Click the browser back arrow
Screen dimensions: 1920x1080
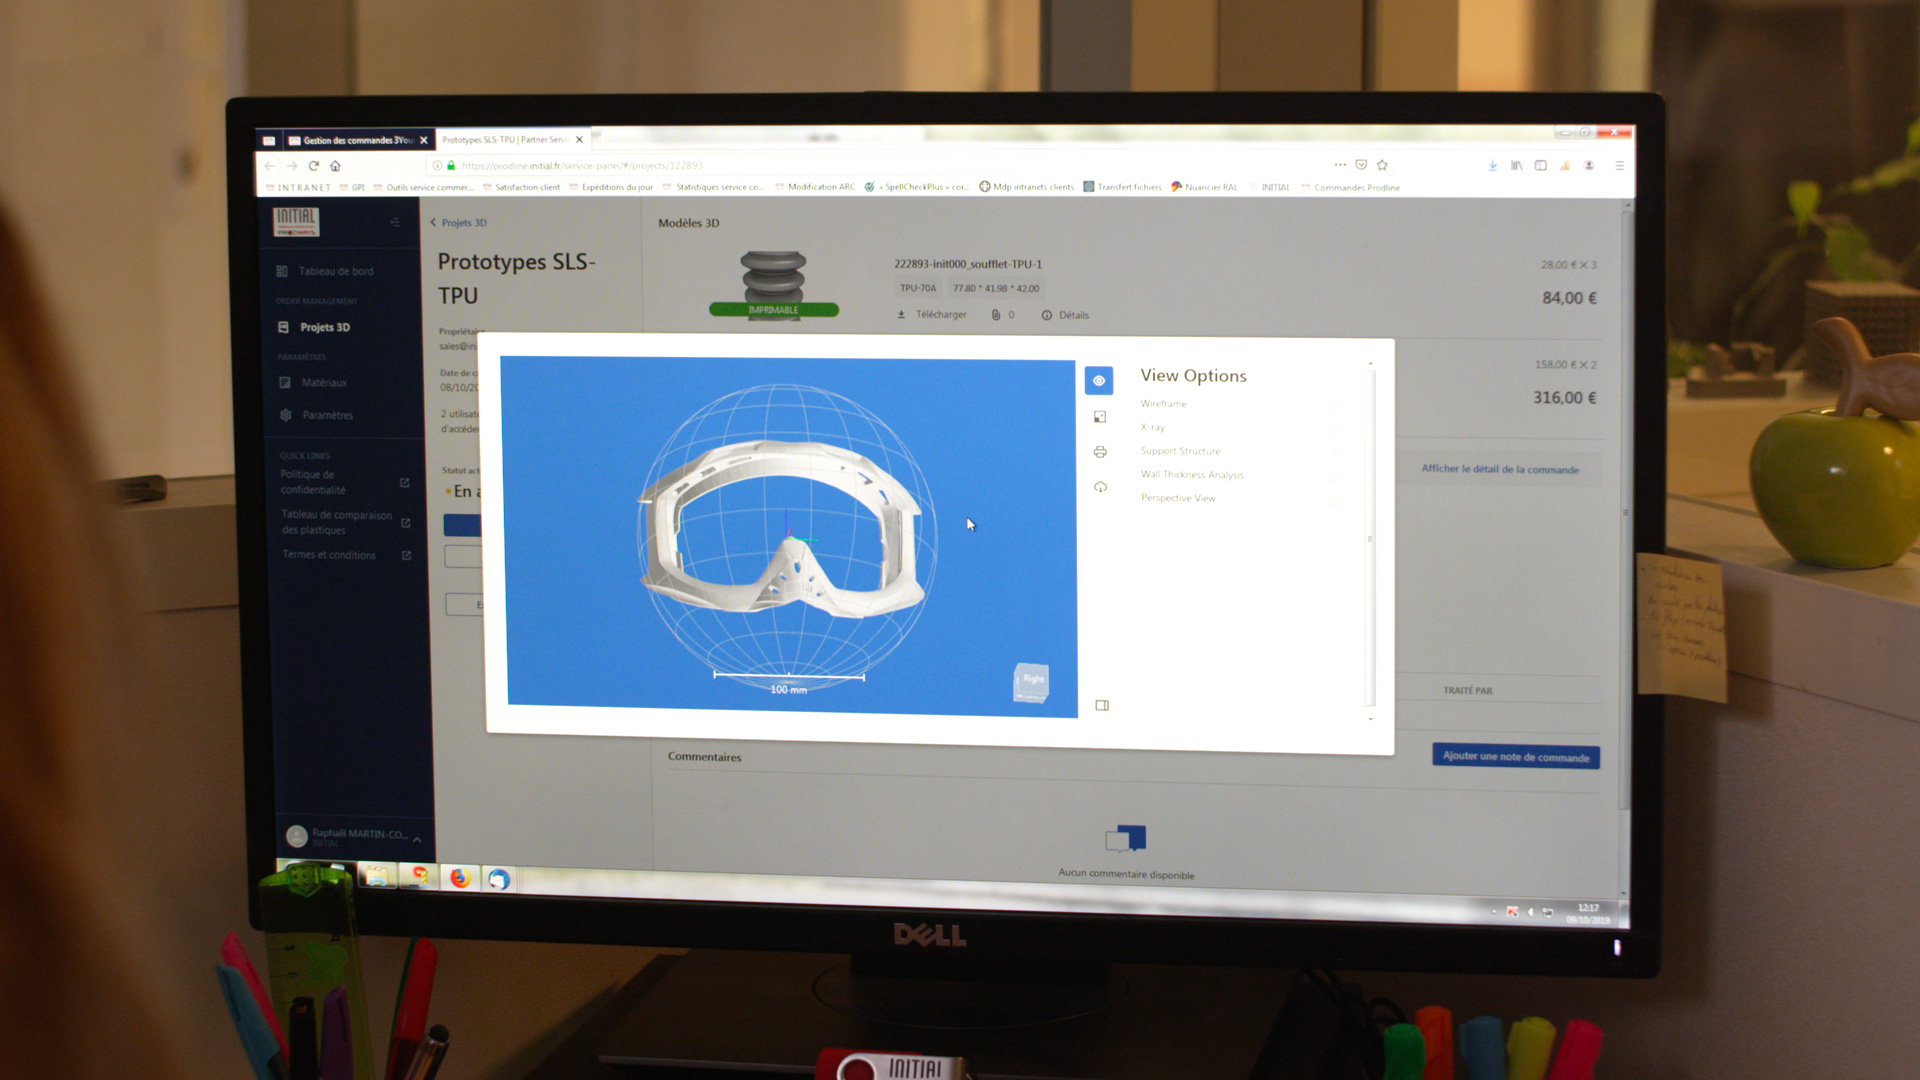pyautogui.click(x=270, y=166)
